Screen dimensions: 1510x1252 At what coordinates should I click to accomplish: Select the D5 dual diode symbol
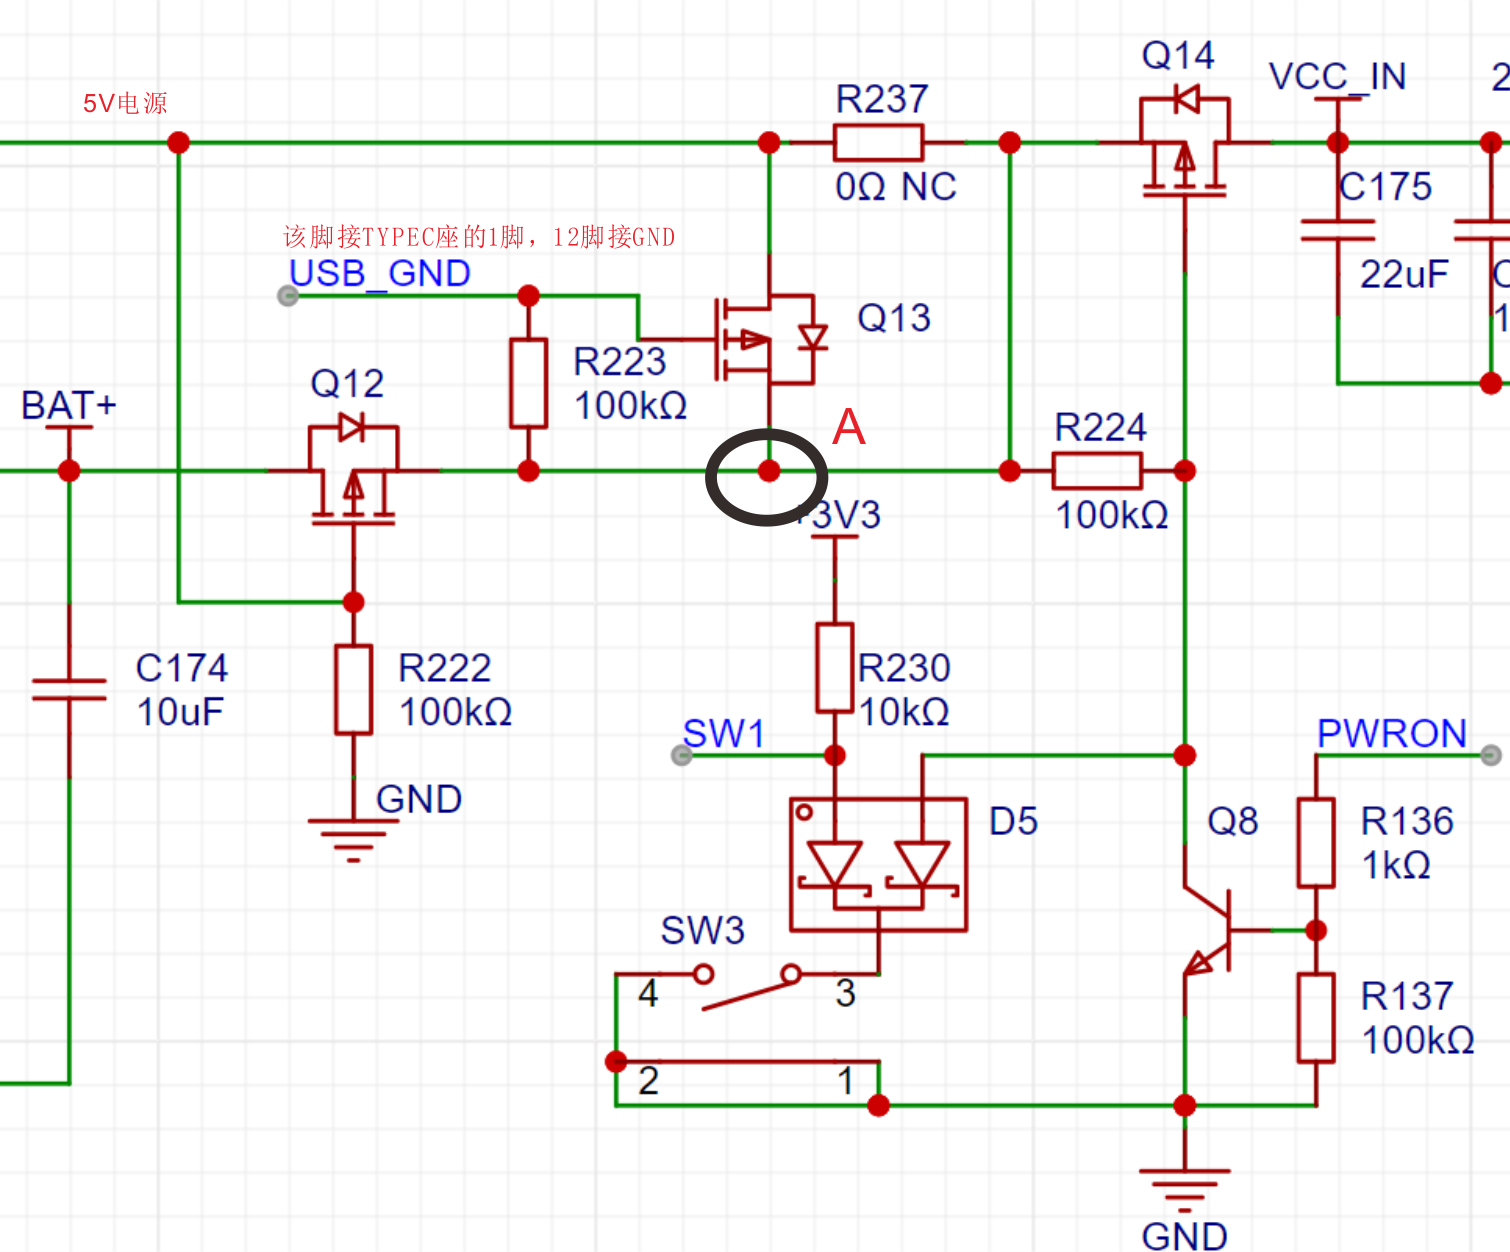click(878, 864)
